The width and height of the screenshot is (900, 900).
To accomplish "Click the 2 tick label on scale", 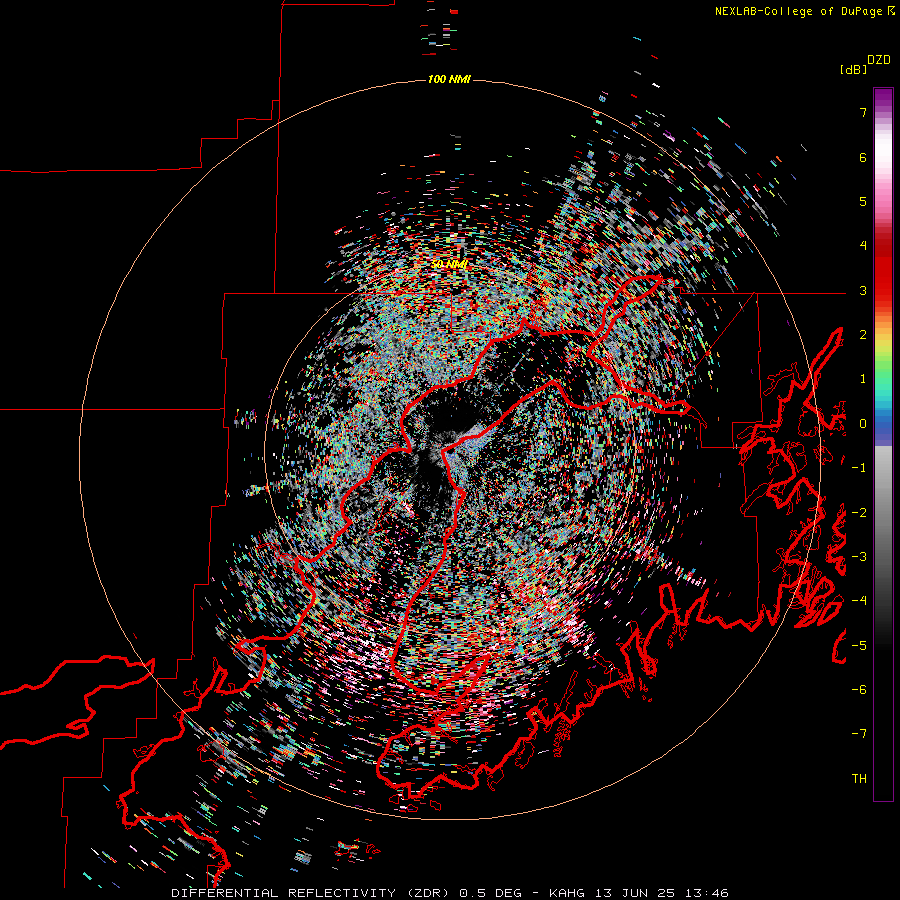I will pos(863,335).
